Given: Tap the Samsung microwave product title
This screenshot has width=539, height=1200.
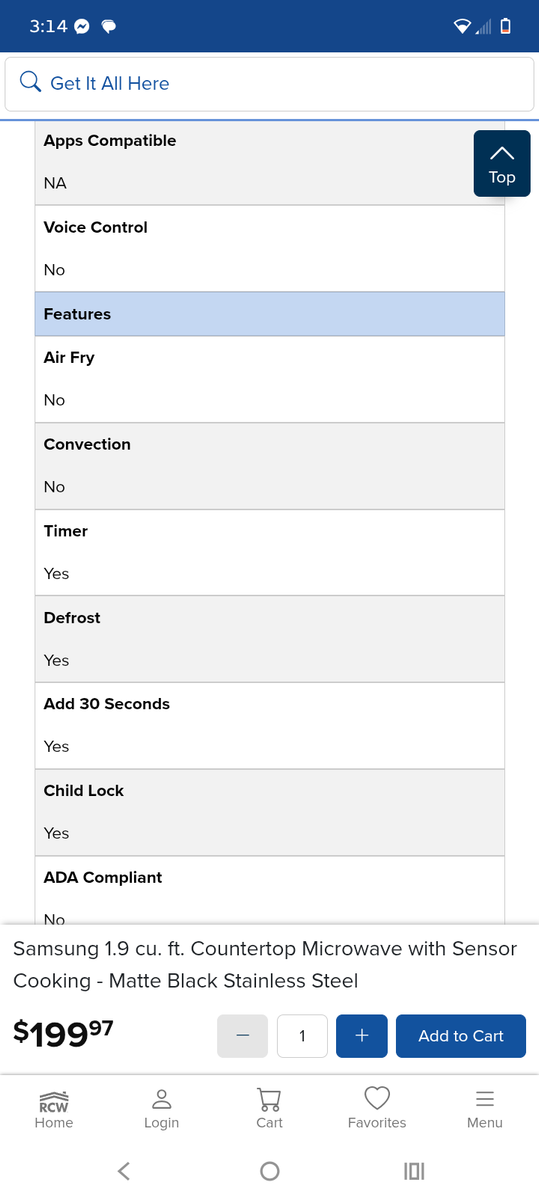Looking at the screenshot, I should 265,965.
